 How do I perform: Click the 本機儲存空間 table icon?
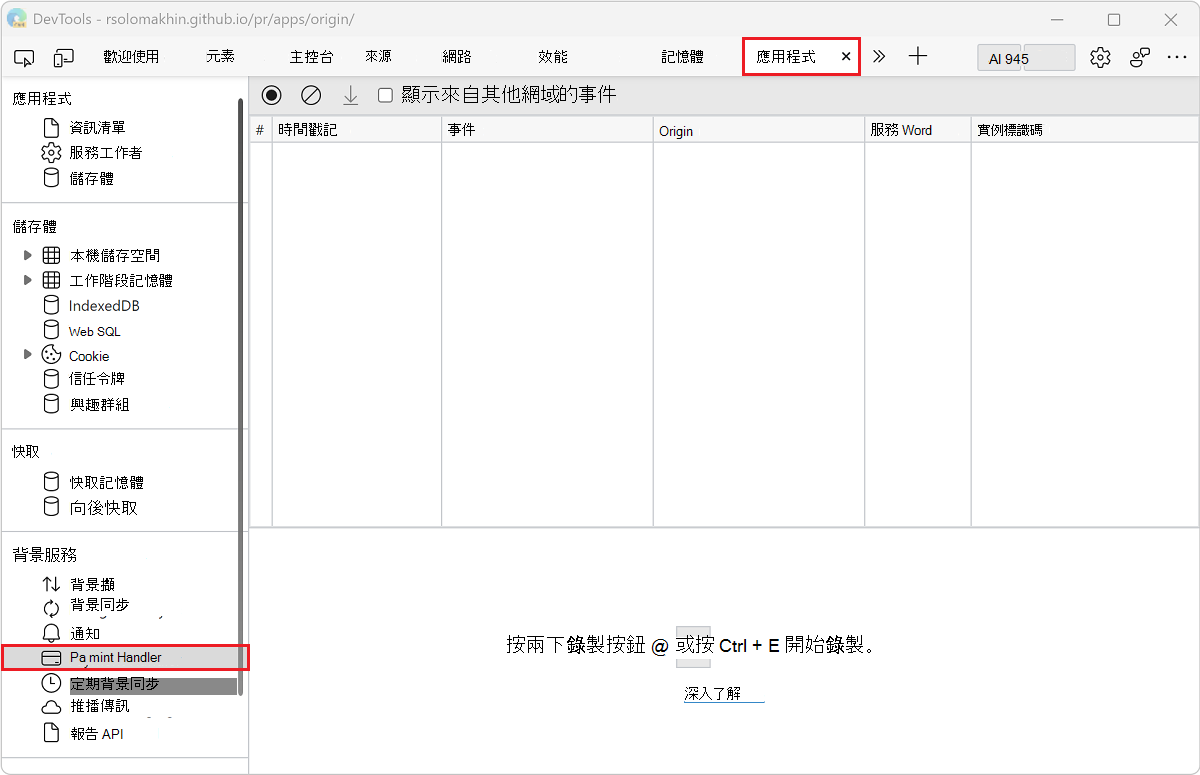coord(51,255)
